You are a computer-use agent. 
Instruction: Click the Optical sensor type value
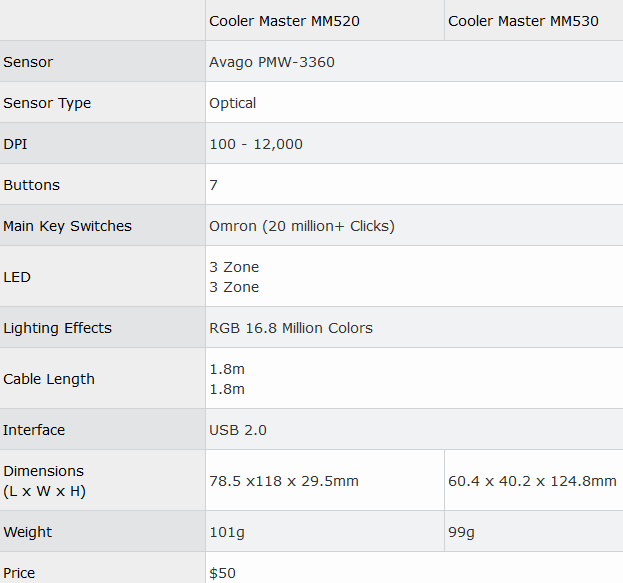pyautogui.click(x=232, y=103)
